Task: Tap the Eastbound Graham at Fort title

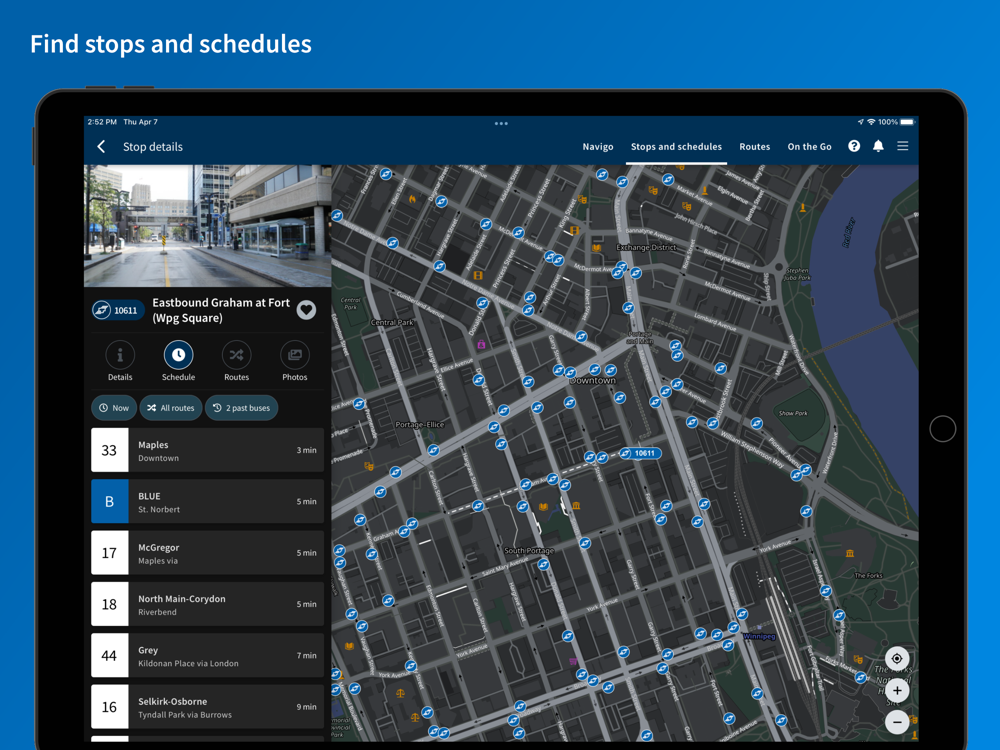Action: pyautogui.click(x=221, y=310)
